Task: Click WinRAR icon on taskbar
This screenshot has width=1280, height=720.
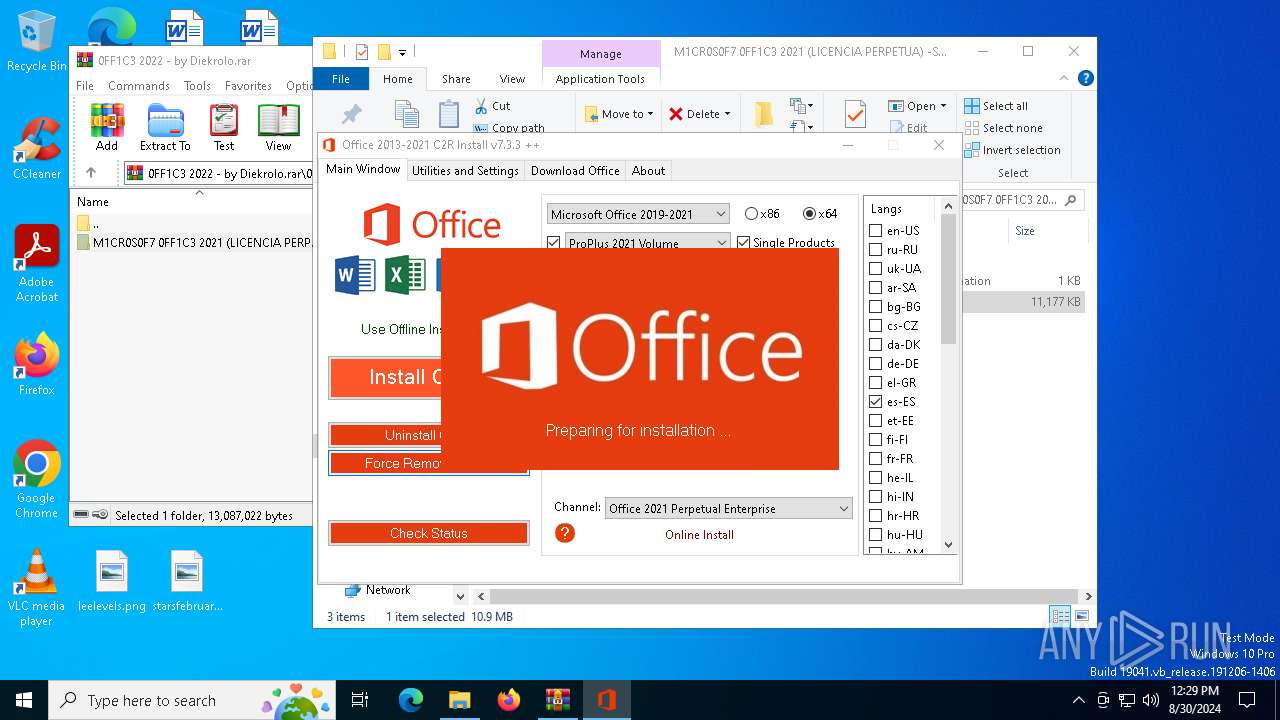Action: pos(557,700)
